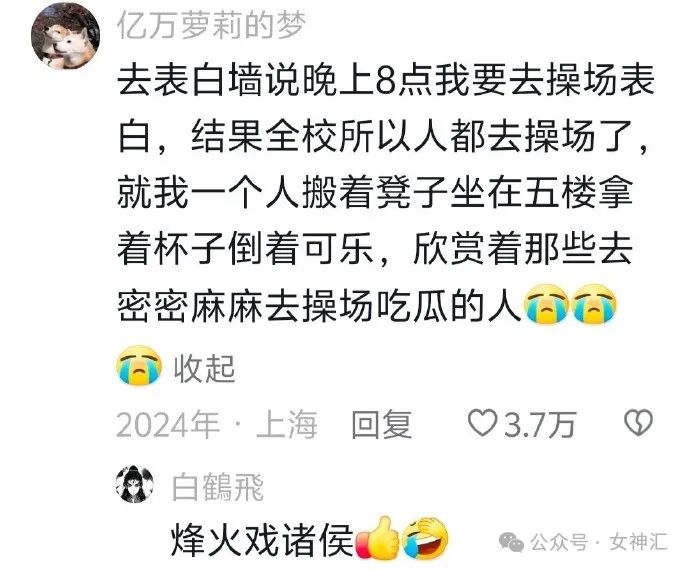Like the comment with the heart icon
The image size is (690, 570).
click(483, 423)
